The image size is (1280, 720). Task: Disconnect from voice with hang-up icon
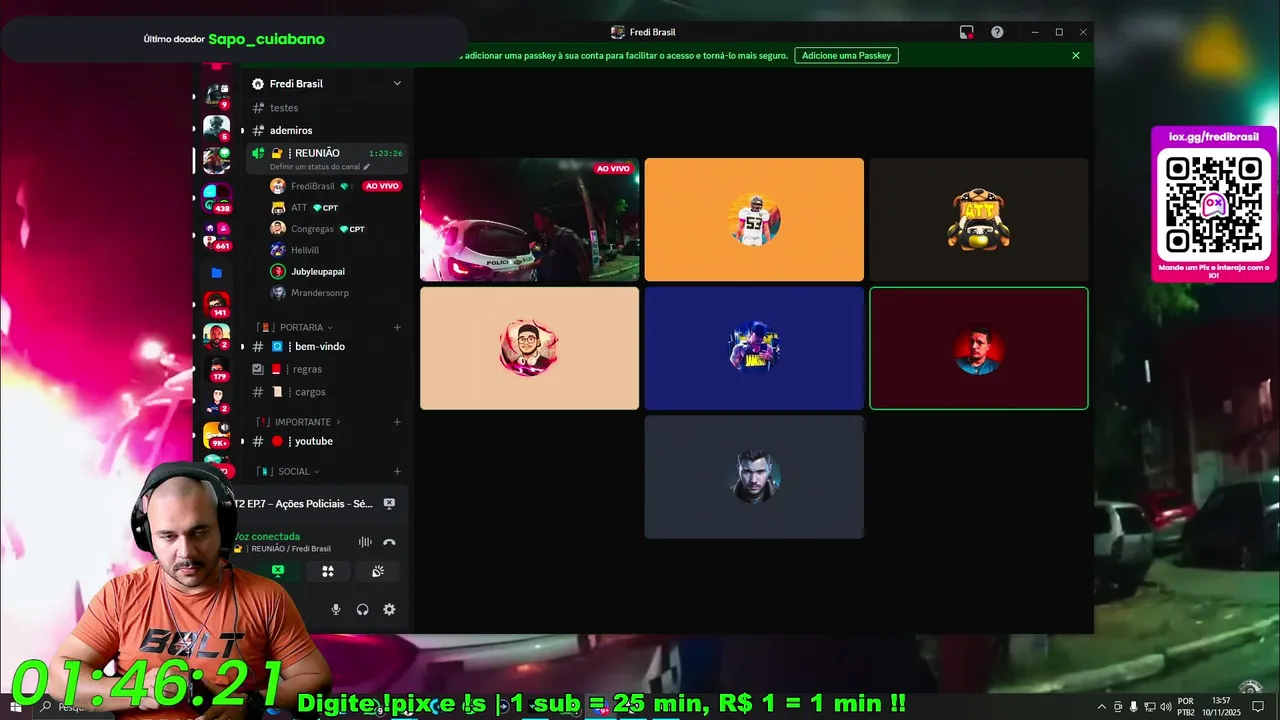[389, 542]
